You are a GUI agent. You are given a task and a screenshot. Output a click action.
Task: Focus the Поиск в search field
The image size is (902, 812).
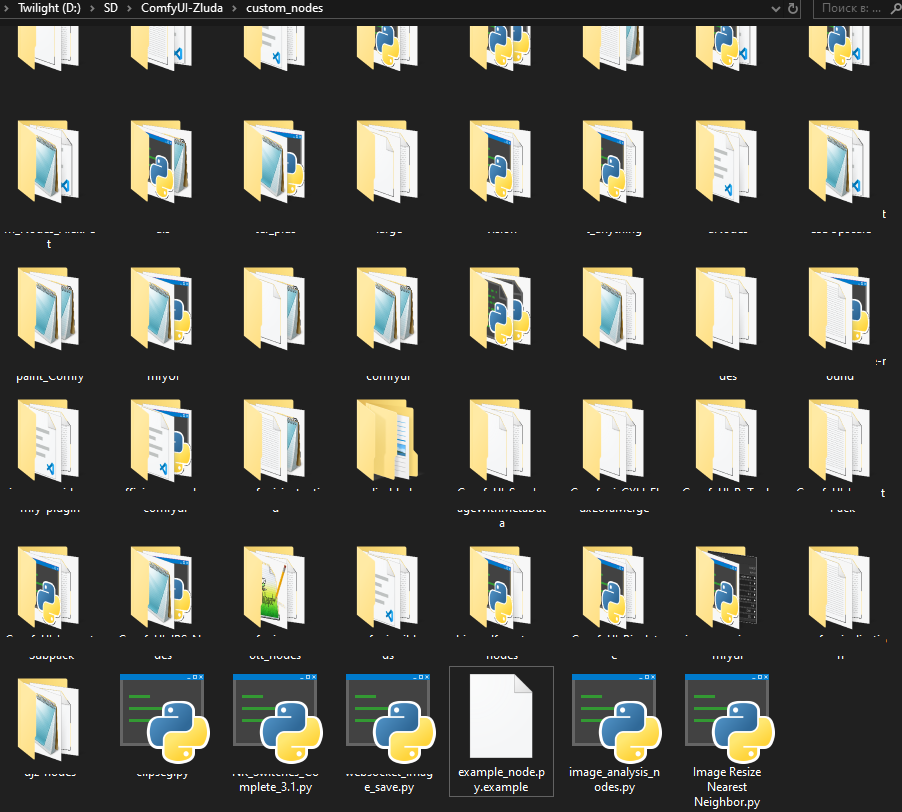pyautogui.click(x=857, y=9)
